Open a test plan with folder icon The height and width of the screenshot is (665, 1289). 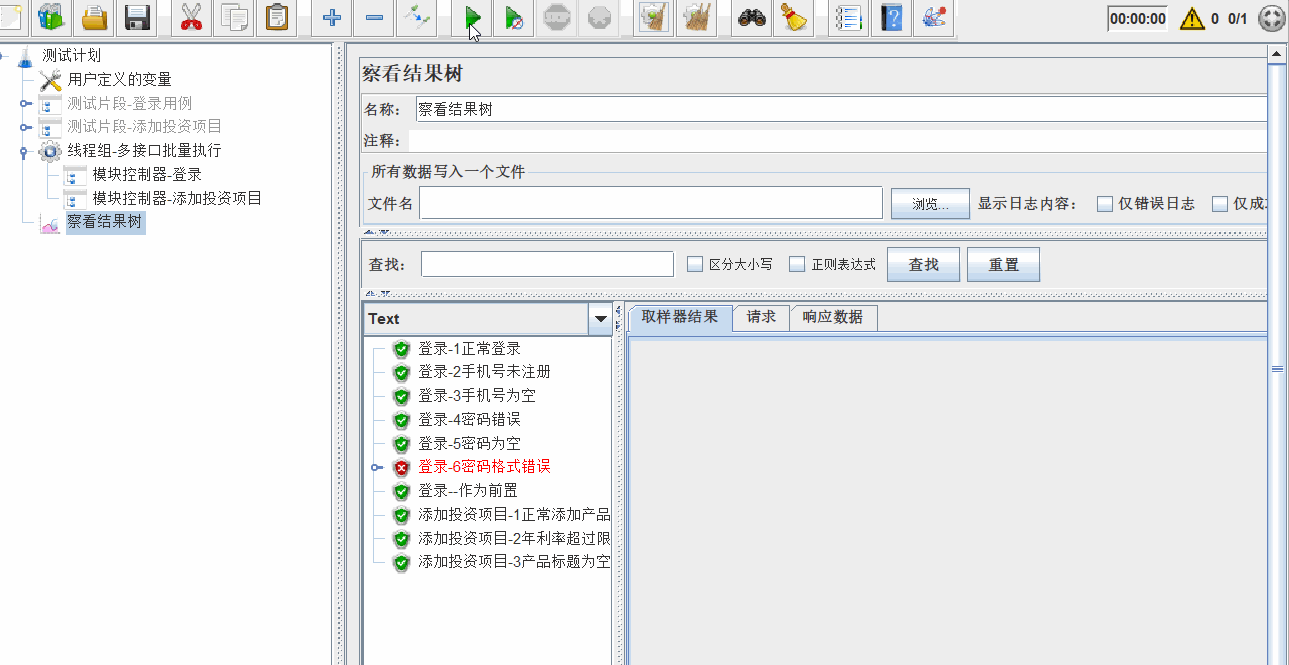[96, 17]
